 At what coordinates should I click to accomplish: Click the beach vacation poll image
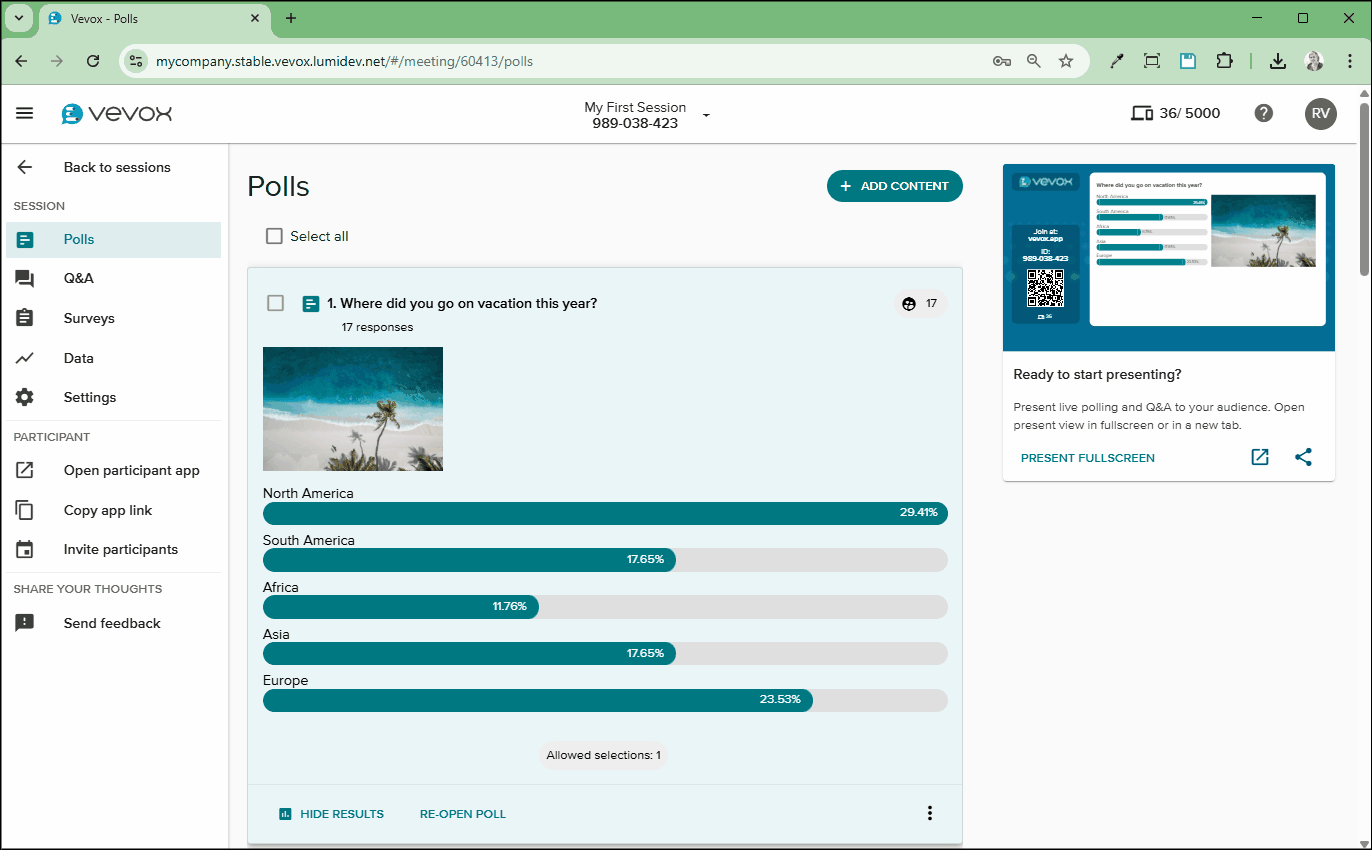(x=352, y=408)
